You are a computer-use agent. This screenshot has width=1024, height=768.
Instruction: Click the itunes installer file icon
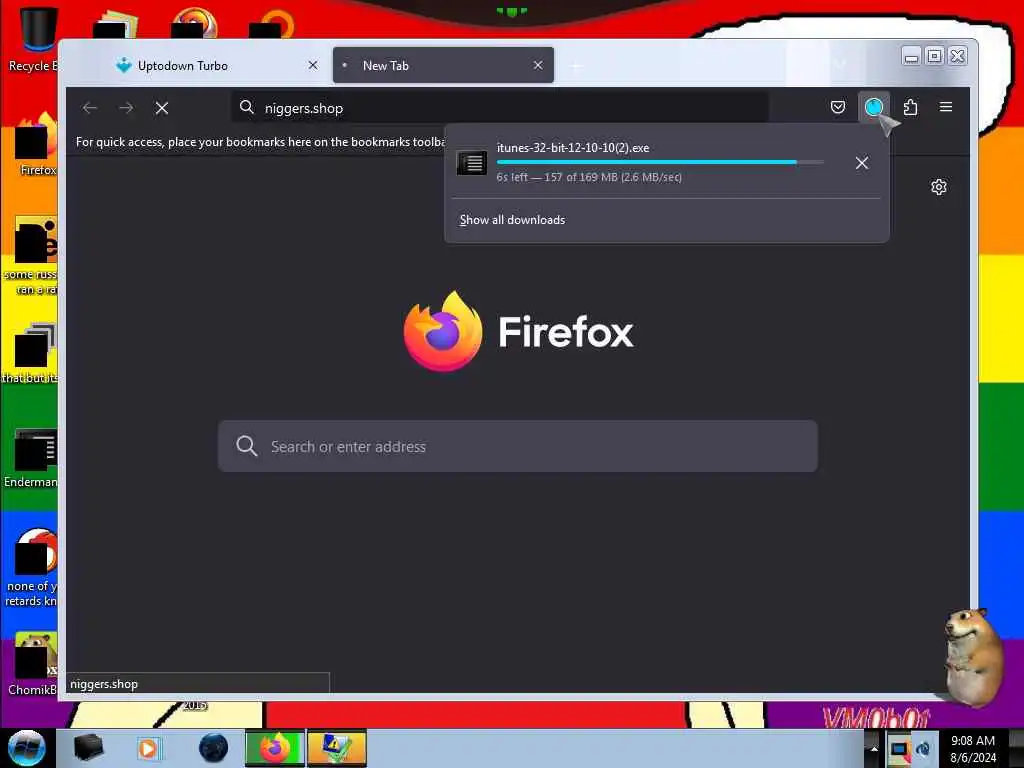point(472,163)
